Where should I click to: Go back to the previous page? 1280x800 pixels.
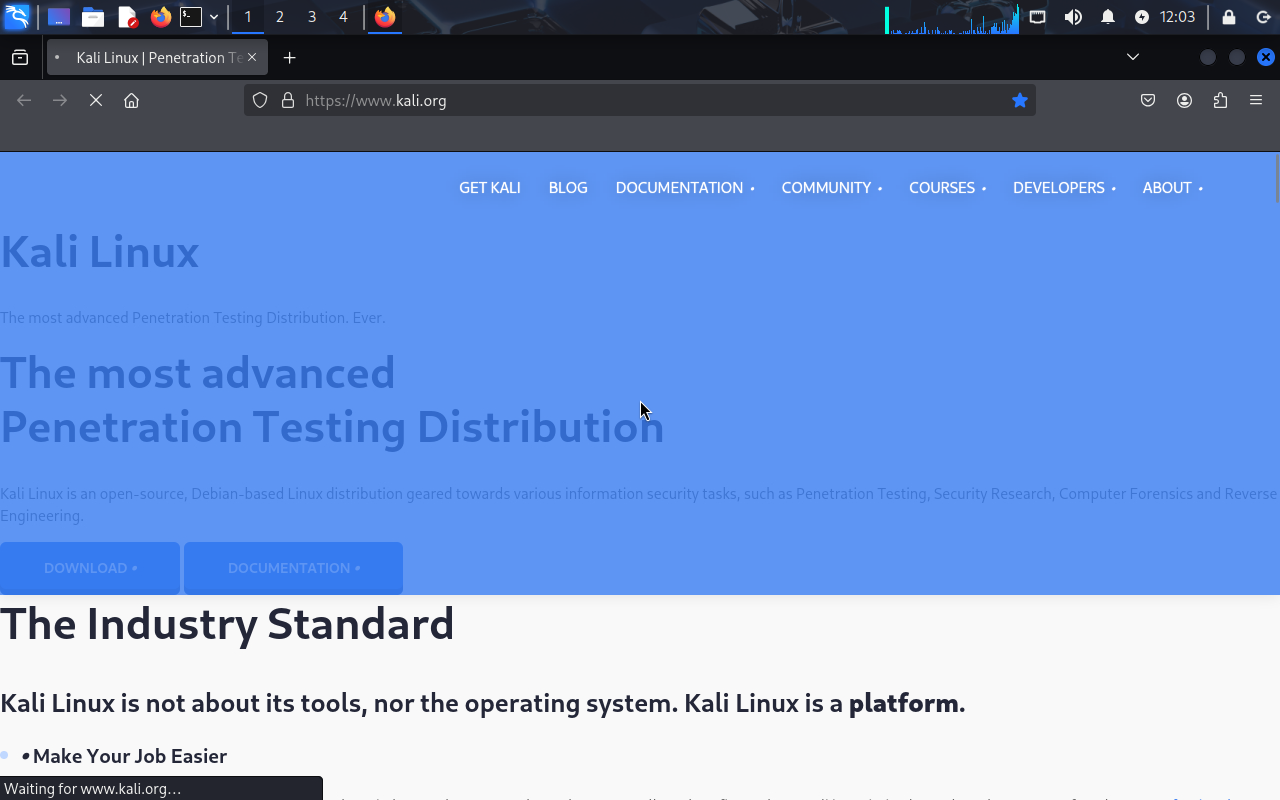pyautogui.click(x=24, y=100)
